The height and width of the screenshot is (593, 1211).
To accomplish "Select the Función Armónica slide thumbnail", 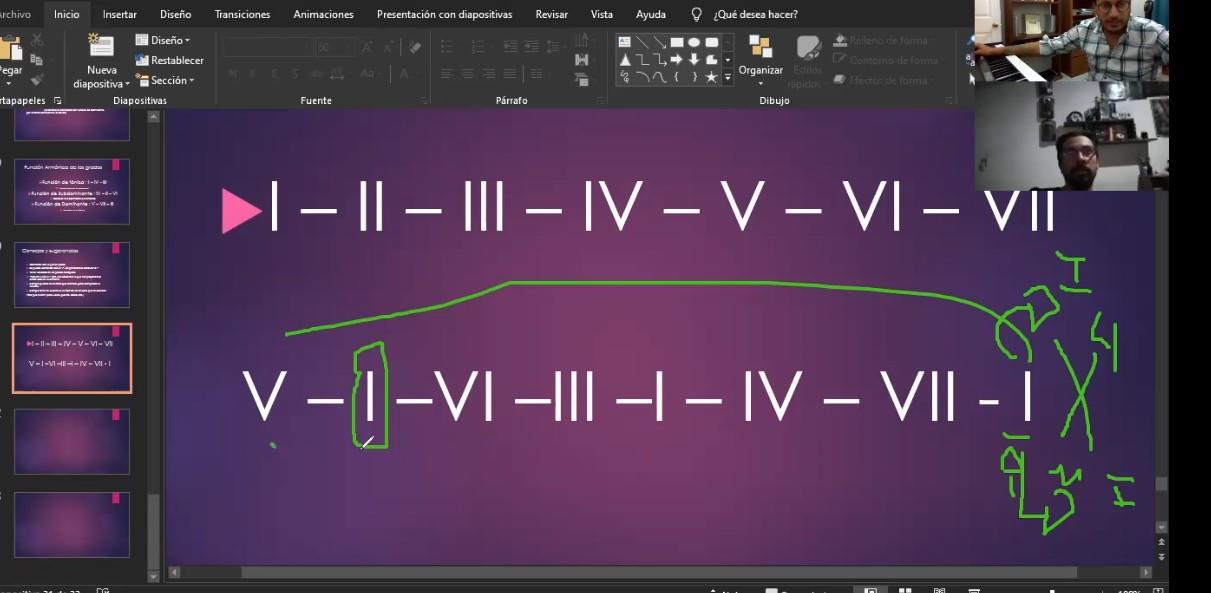I will point(71,191).
